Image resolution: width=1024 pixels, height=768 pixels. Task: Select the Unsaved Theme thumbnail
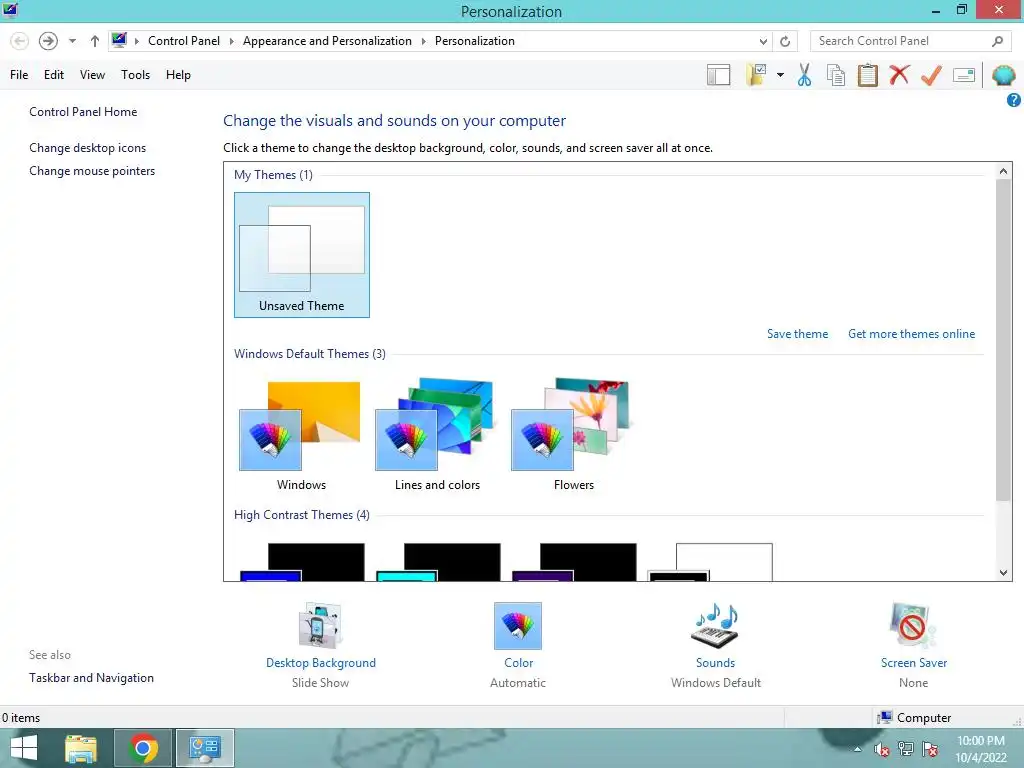point(302,255)
